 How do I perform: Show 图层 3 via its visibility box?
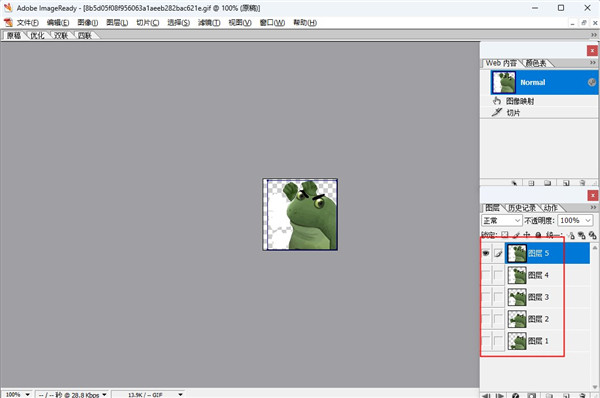(486, 297)
